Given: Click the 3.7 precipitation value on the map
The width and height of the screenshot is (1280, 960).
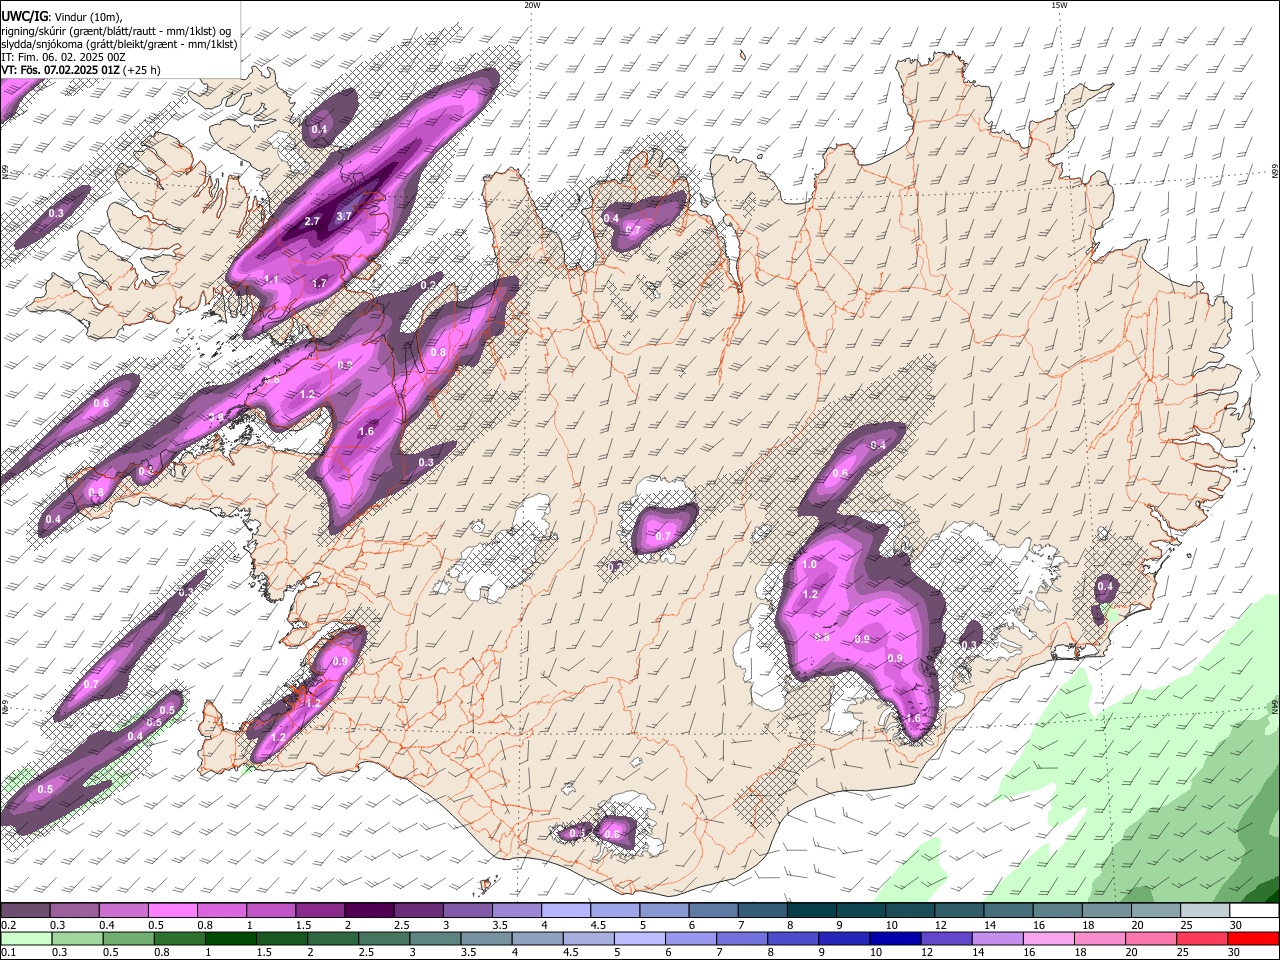Looking at the screenshot, I should point(344,216).
